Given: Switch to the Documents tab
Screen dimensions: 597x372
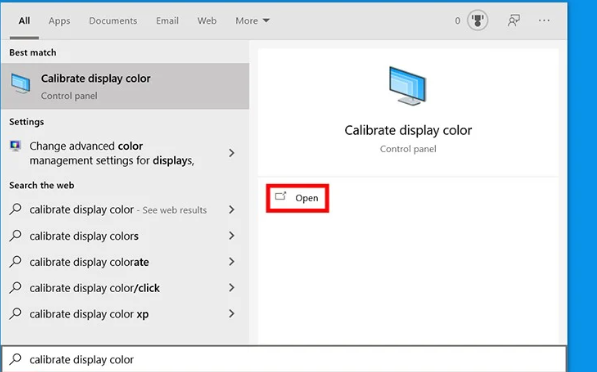Looking at the screenshot, I should tap(113, 21).
